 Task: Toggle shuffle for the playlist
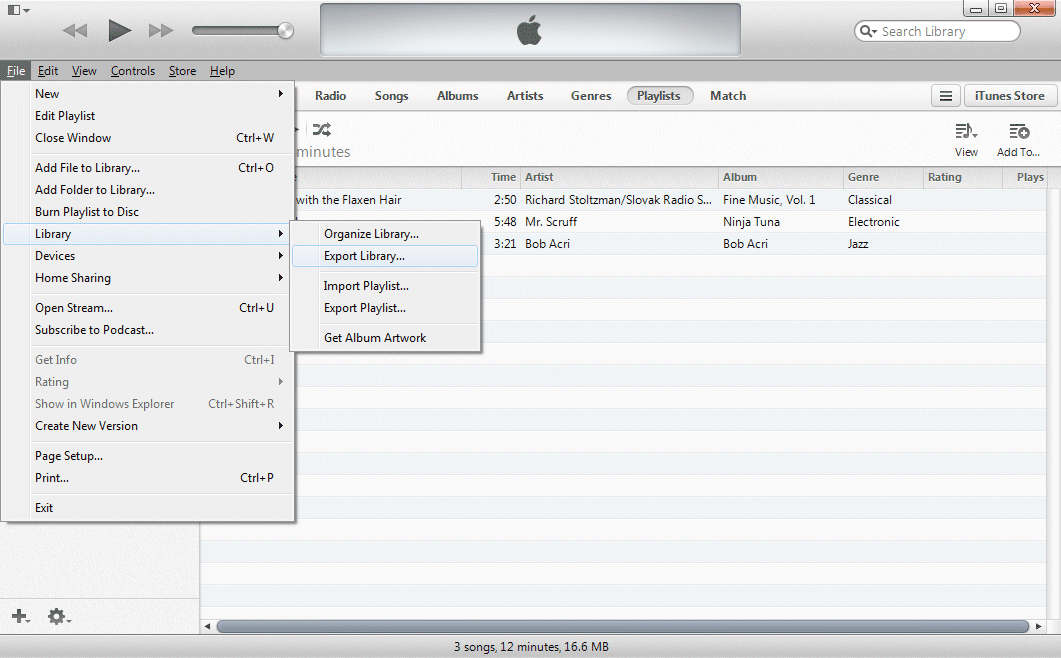[x=321, y=129]
